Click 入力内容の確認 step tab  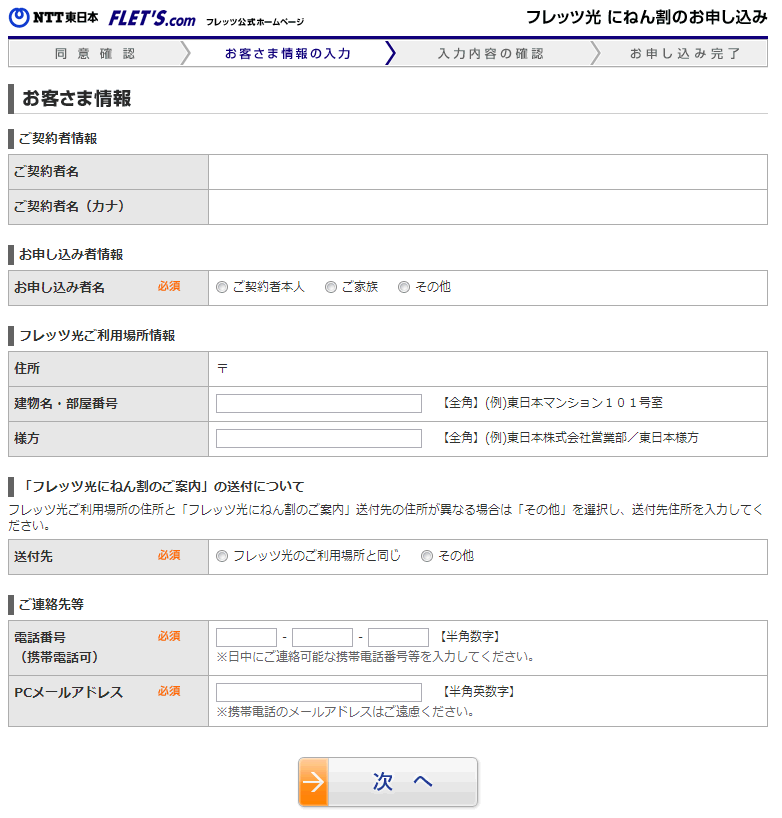490,53
